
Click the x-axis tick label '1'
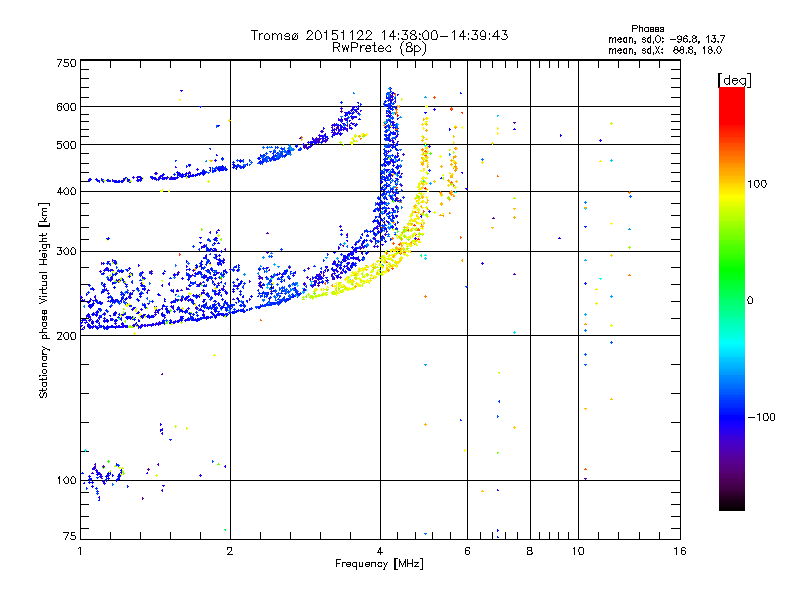pyautogui.click(x=80, y=551)
